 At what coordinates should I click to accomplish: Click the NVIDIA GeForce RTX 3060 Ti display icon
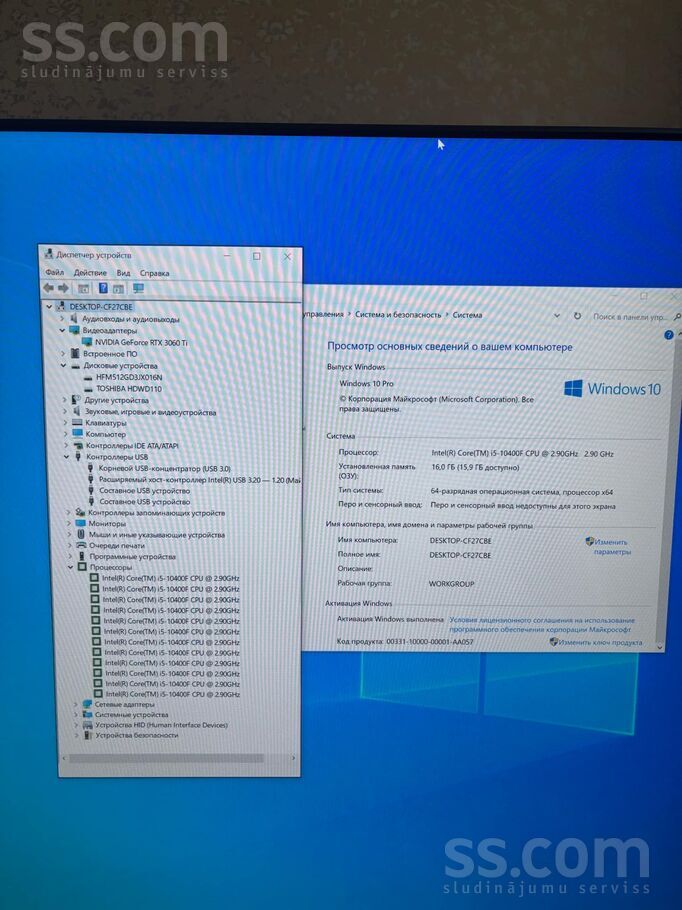tap(87, 342)
